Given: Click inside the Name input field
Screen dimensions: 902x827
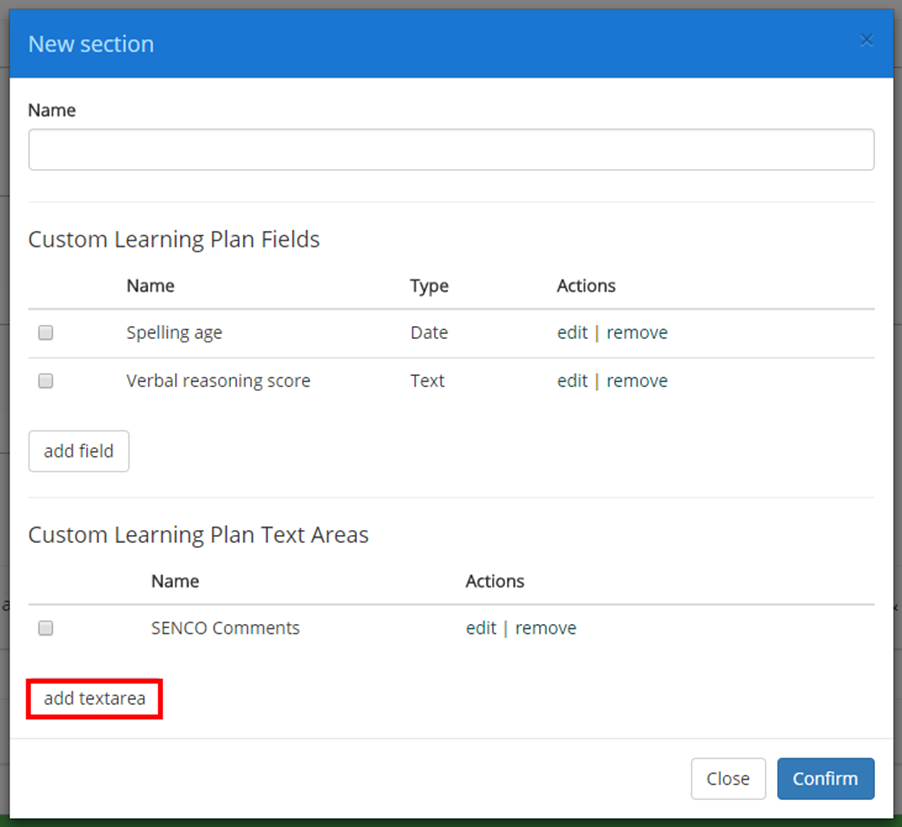Looking at the screenshot, I should tap(451, 149).
